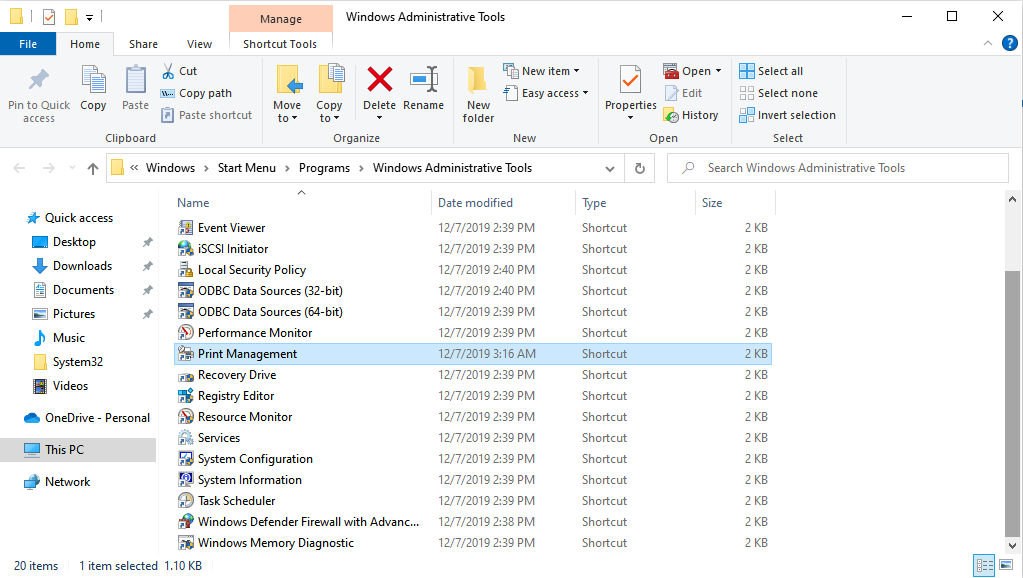Click the red Delete X icon
This screenshot has width=1023, height=578.
coord(380,80)
